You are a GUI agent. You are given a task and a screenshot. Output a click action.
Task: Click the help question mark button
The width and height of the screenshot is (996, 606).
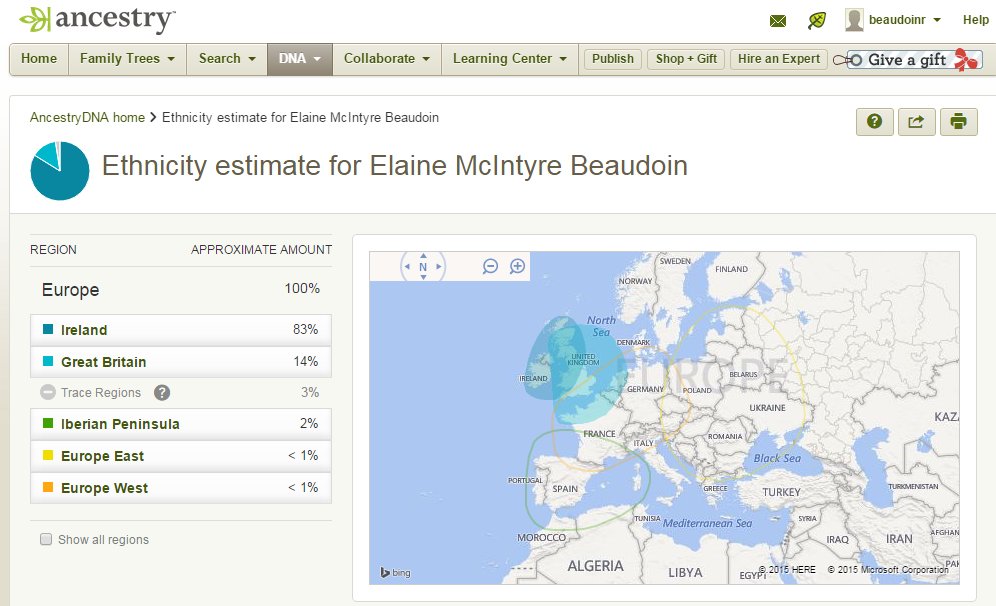click(875, 121)
